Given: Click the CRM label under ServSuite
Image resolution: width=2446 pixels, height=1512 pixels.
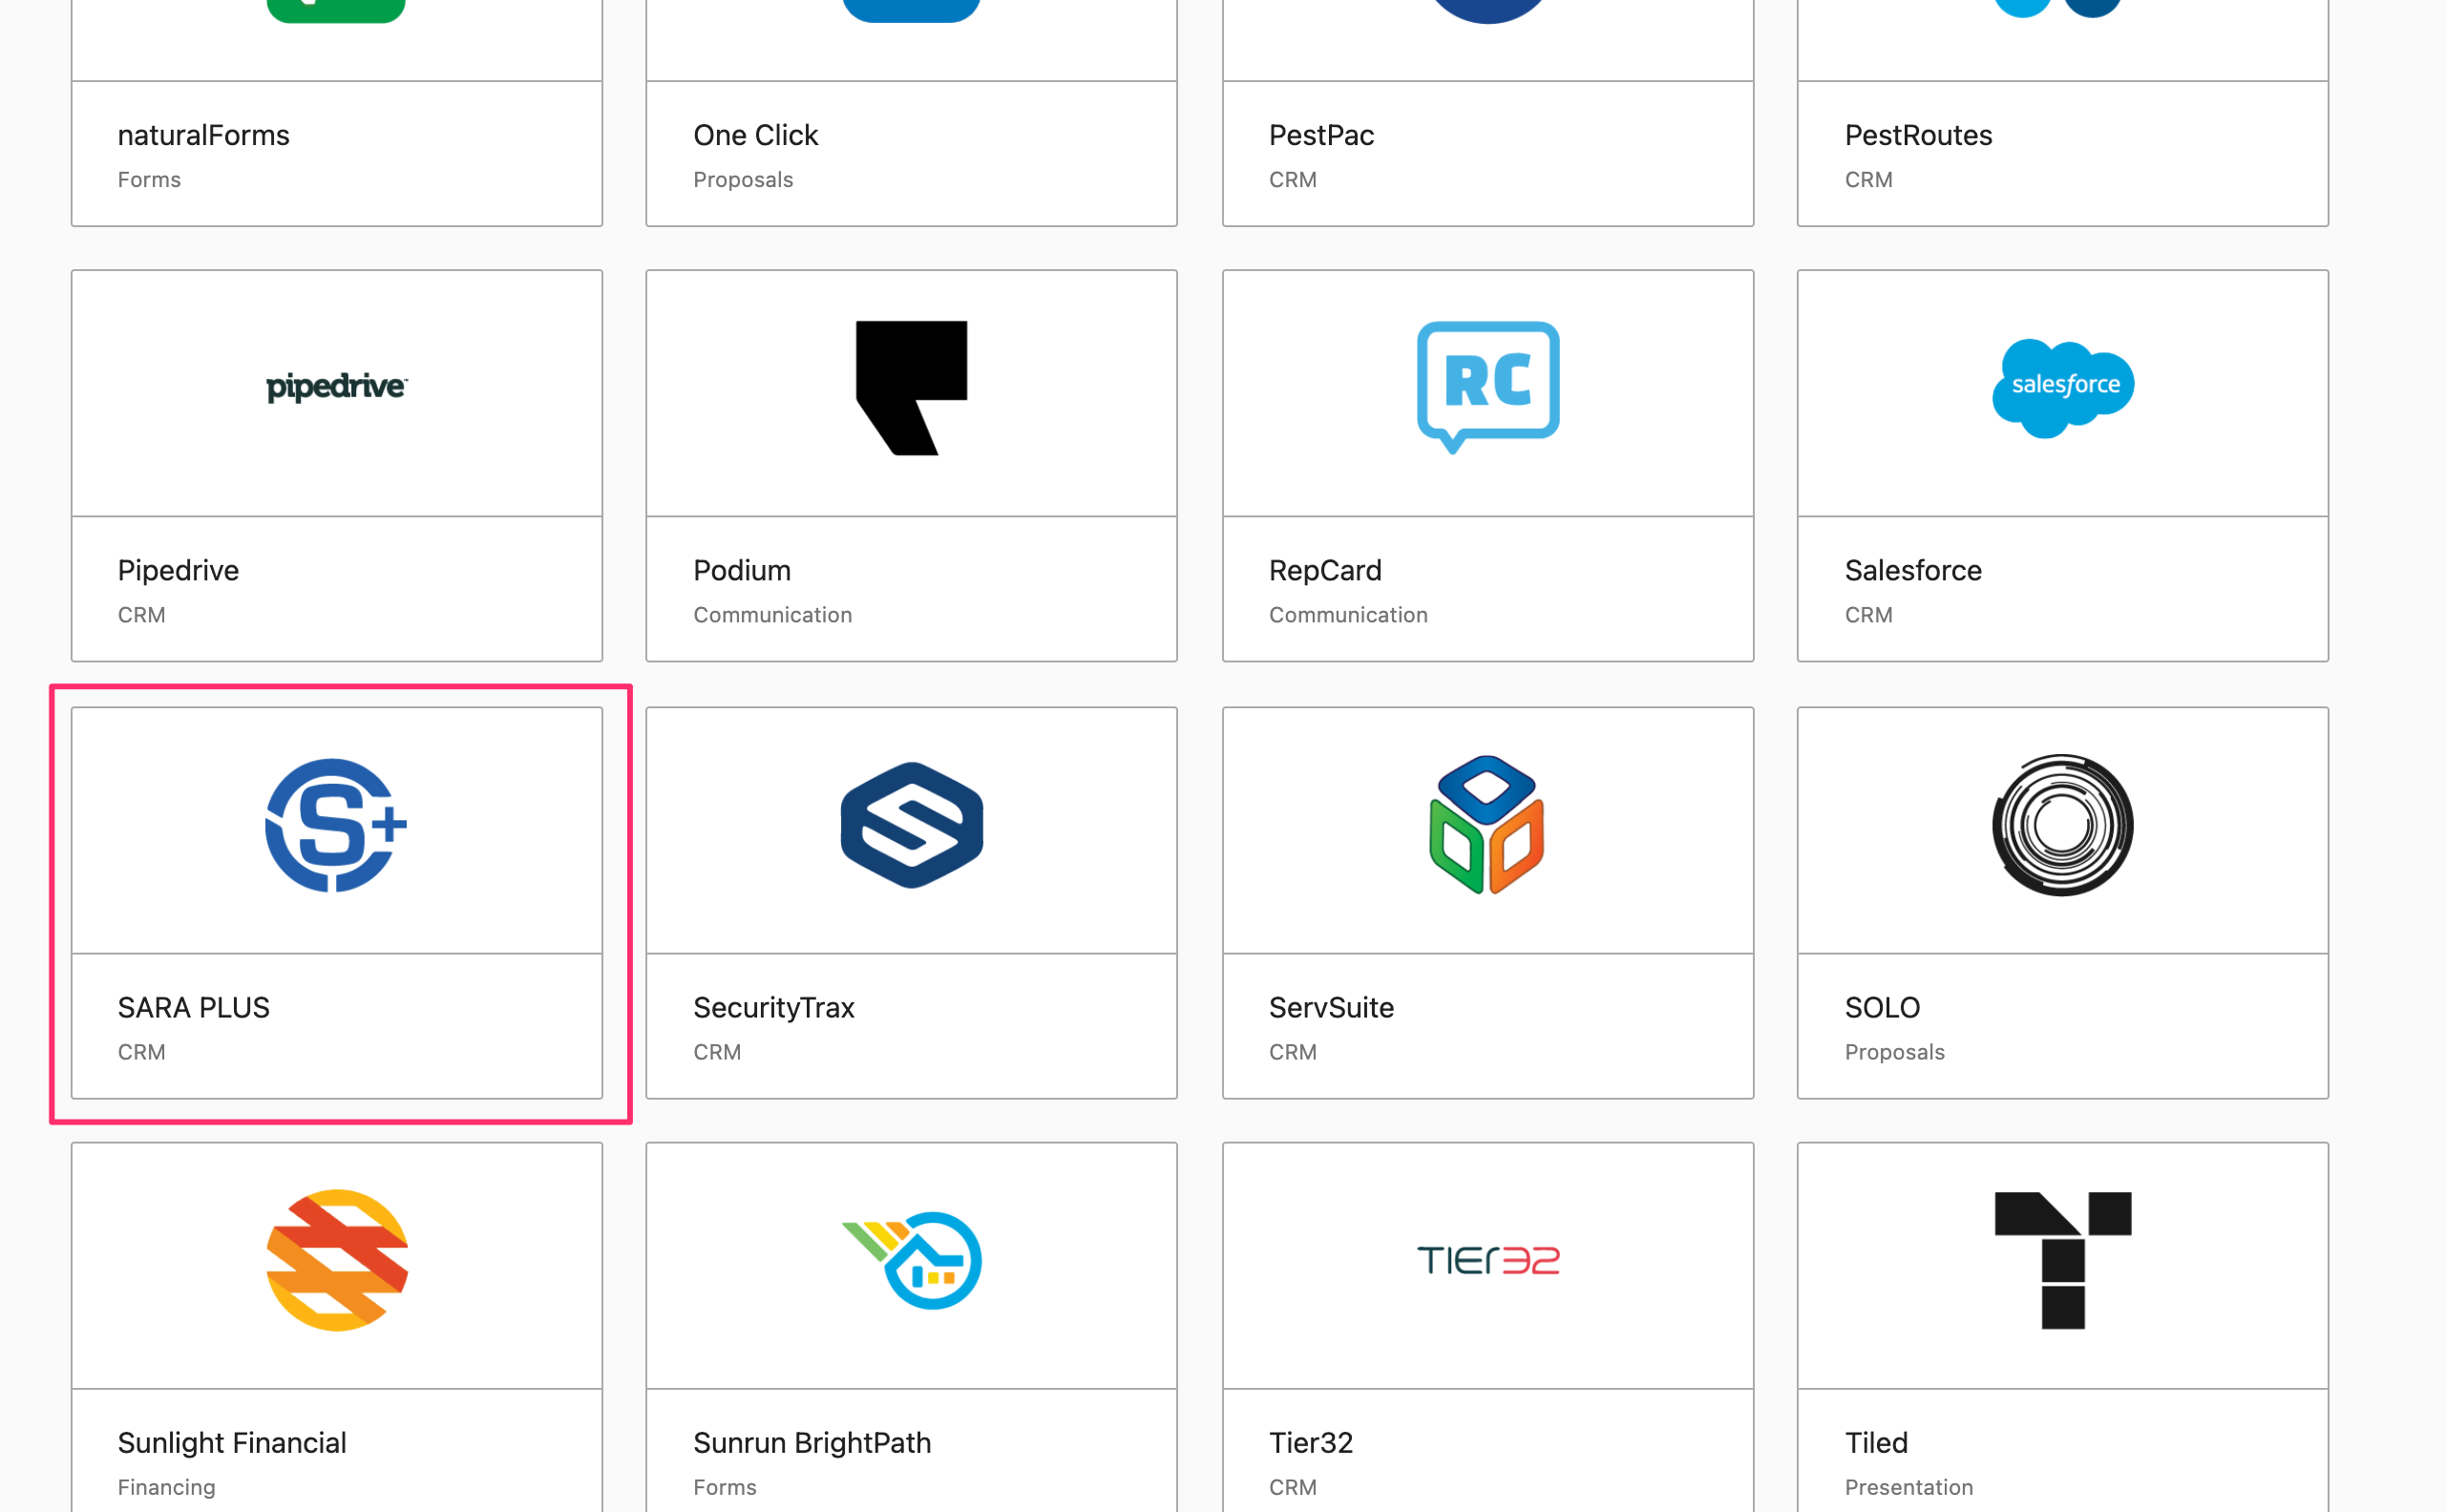Looking at the screenshot, I should click(1292, 1052).
